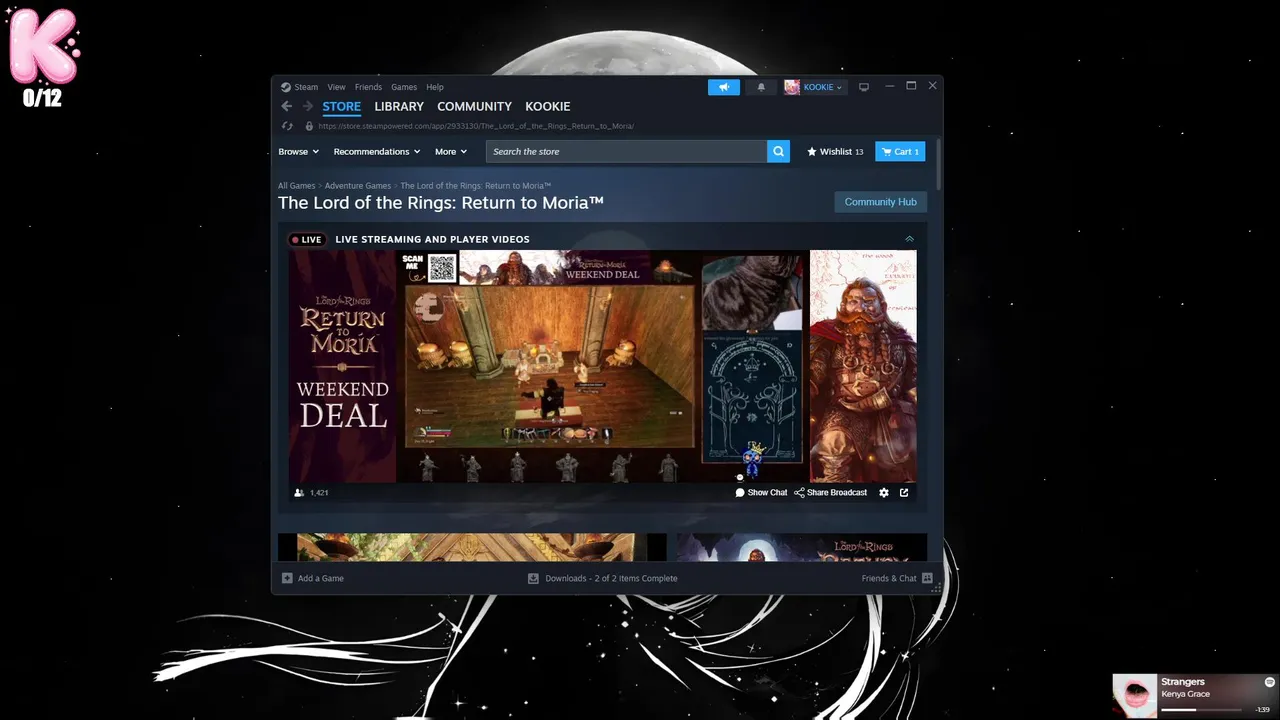This screenshot has width=1280, height=720.
Task: Click the 1,421 viewer count text
Action: (x=319, y=493)
